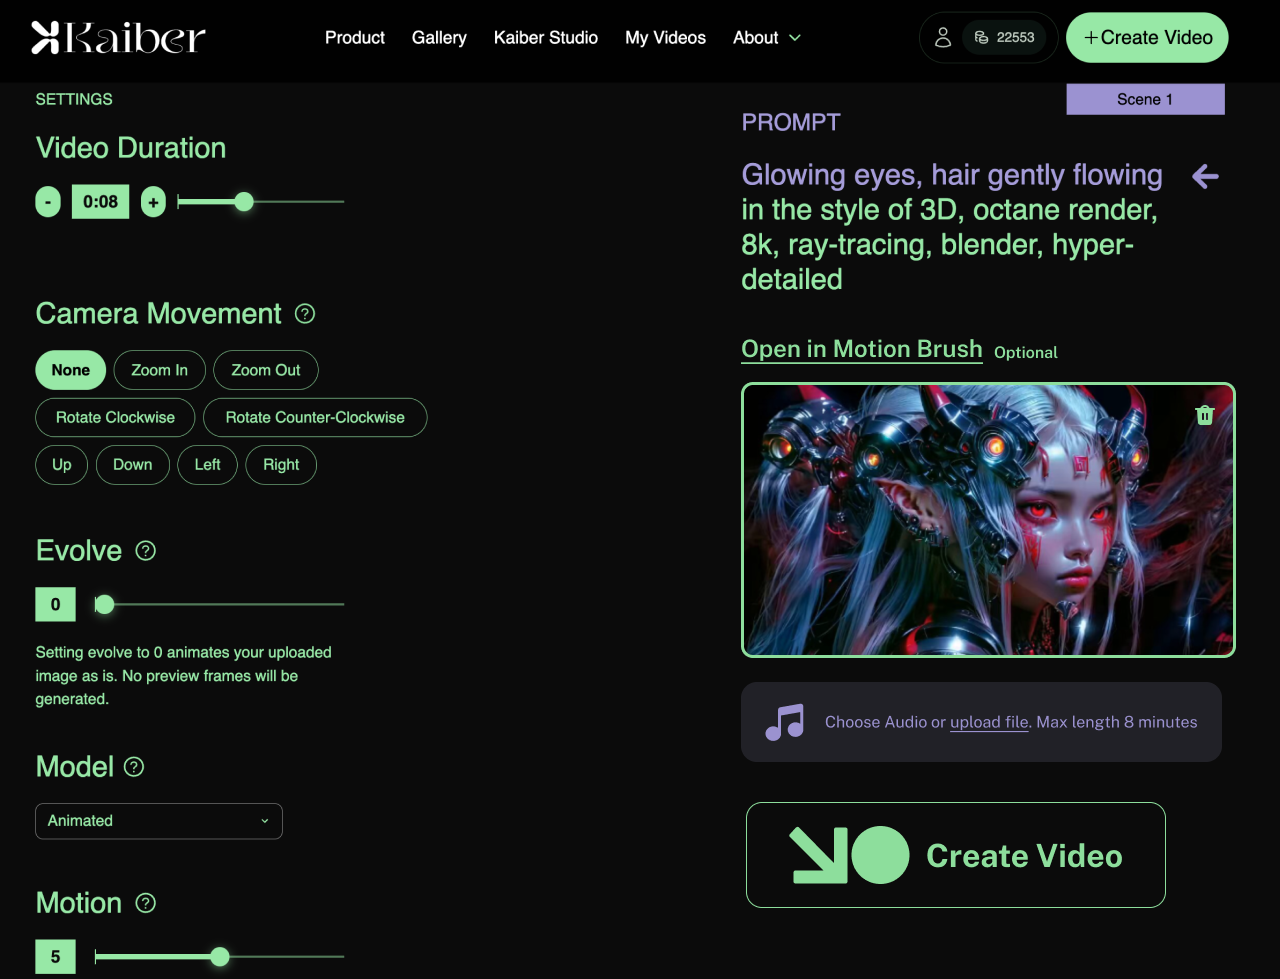The height and width of the screenshot is (979, 1280).
Task: Select Zoom In camera movement
Action: click(x=160, y=370)
